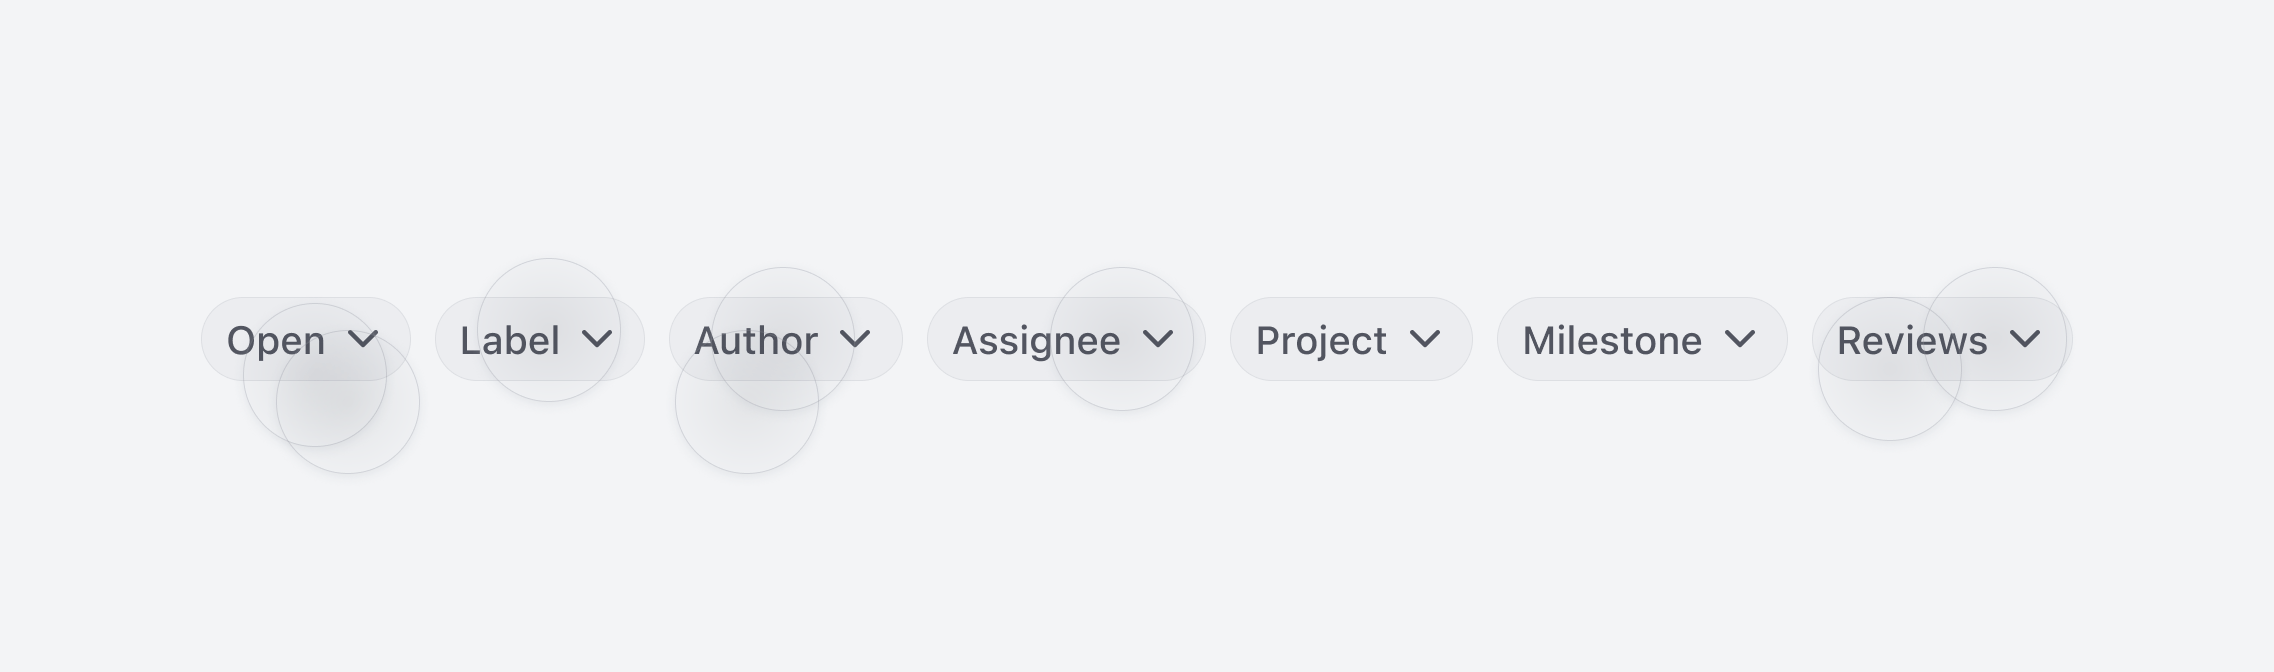Click the chevron on the Open pill
Screen dimensions: 2274x672
coord(363,340)
